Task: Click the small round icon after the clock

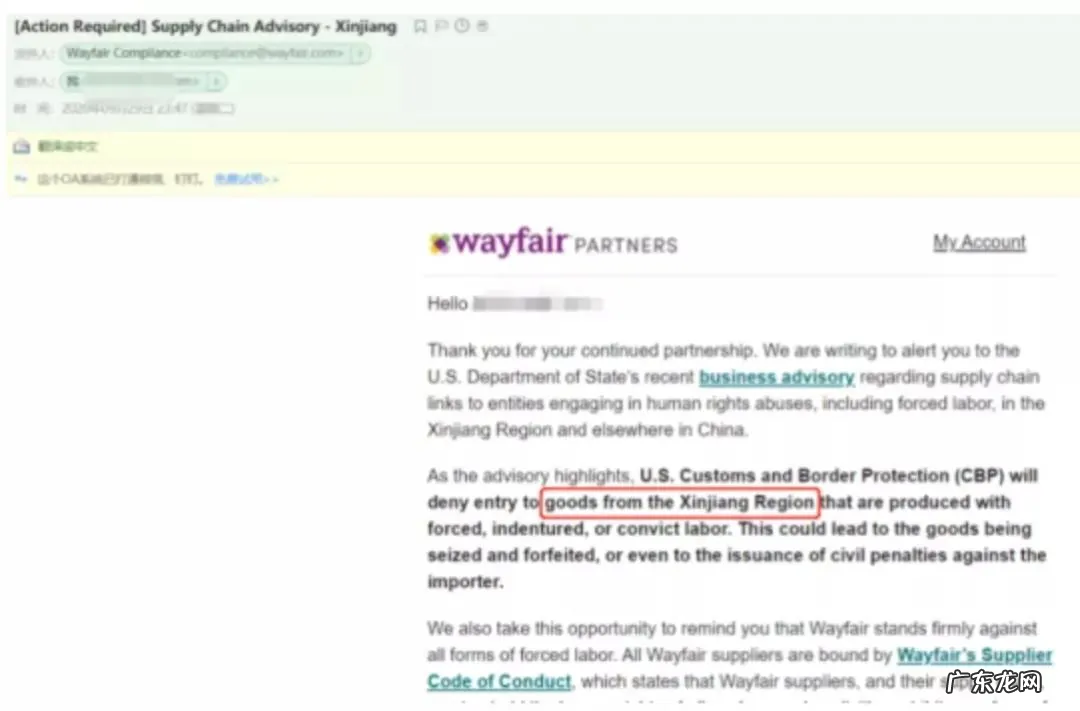Action: tap(483, 25)
